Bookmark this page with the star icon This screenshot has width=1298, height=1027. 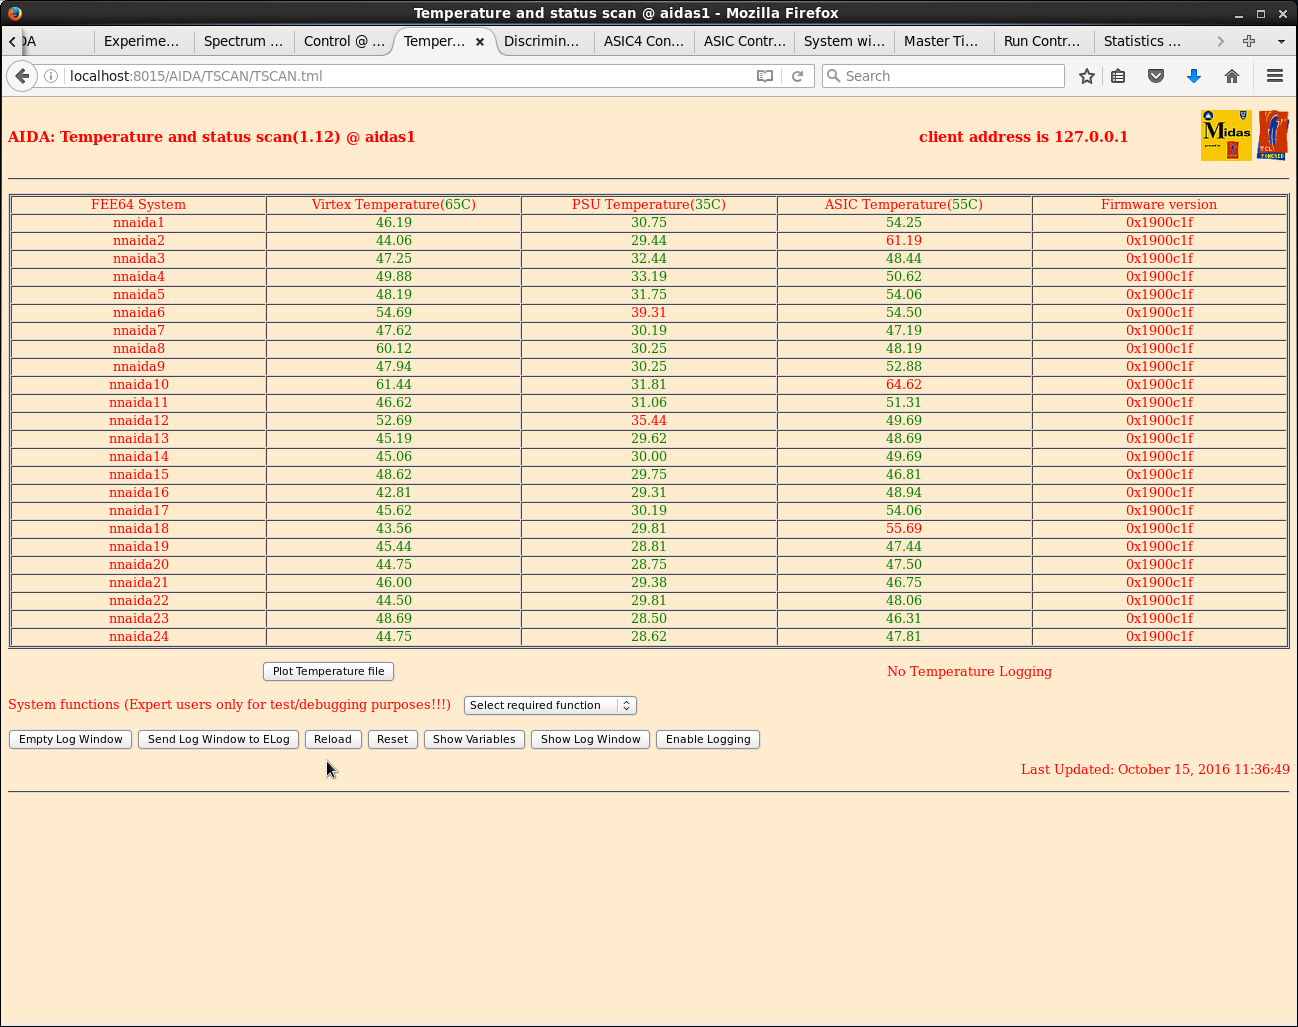[1087, 76]
